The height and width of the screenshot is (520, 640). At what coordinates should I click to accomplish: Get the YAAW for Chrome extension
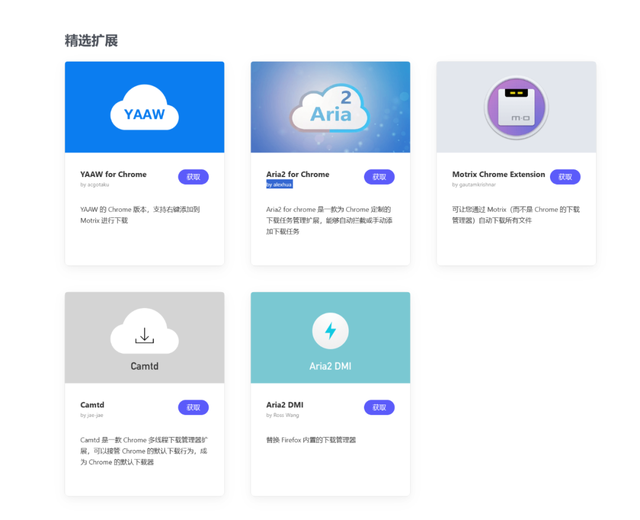point(193,177)
